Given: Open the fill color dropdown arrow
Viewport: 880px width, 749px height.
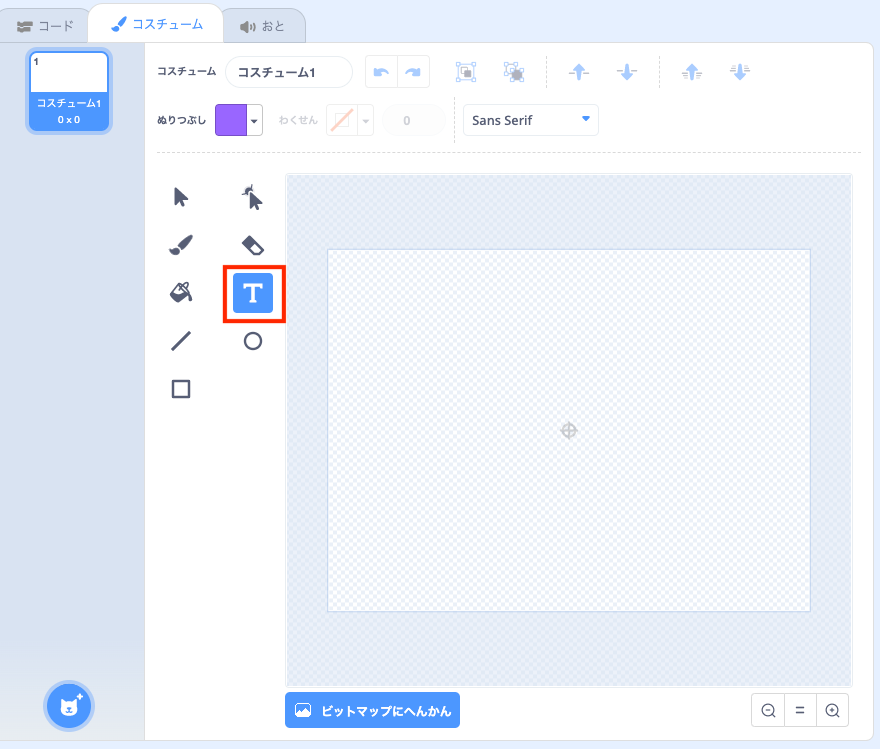Looking at the screenshot, I should pyautogui.click(x=254, y=120).
